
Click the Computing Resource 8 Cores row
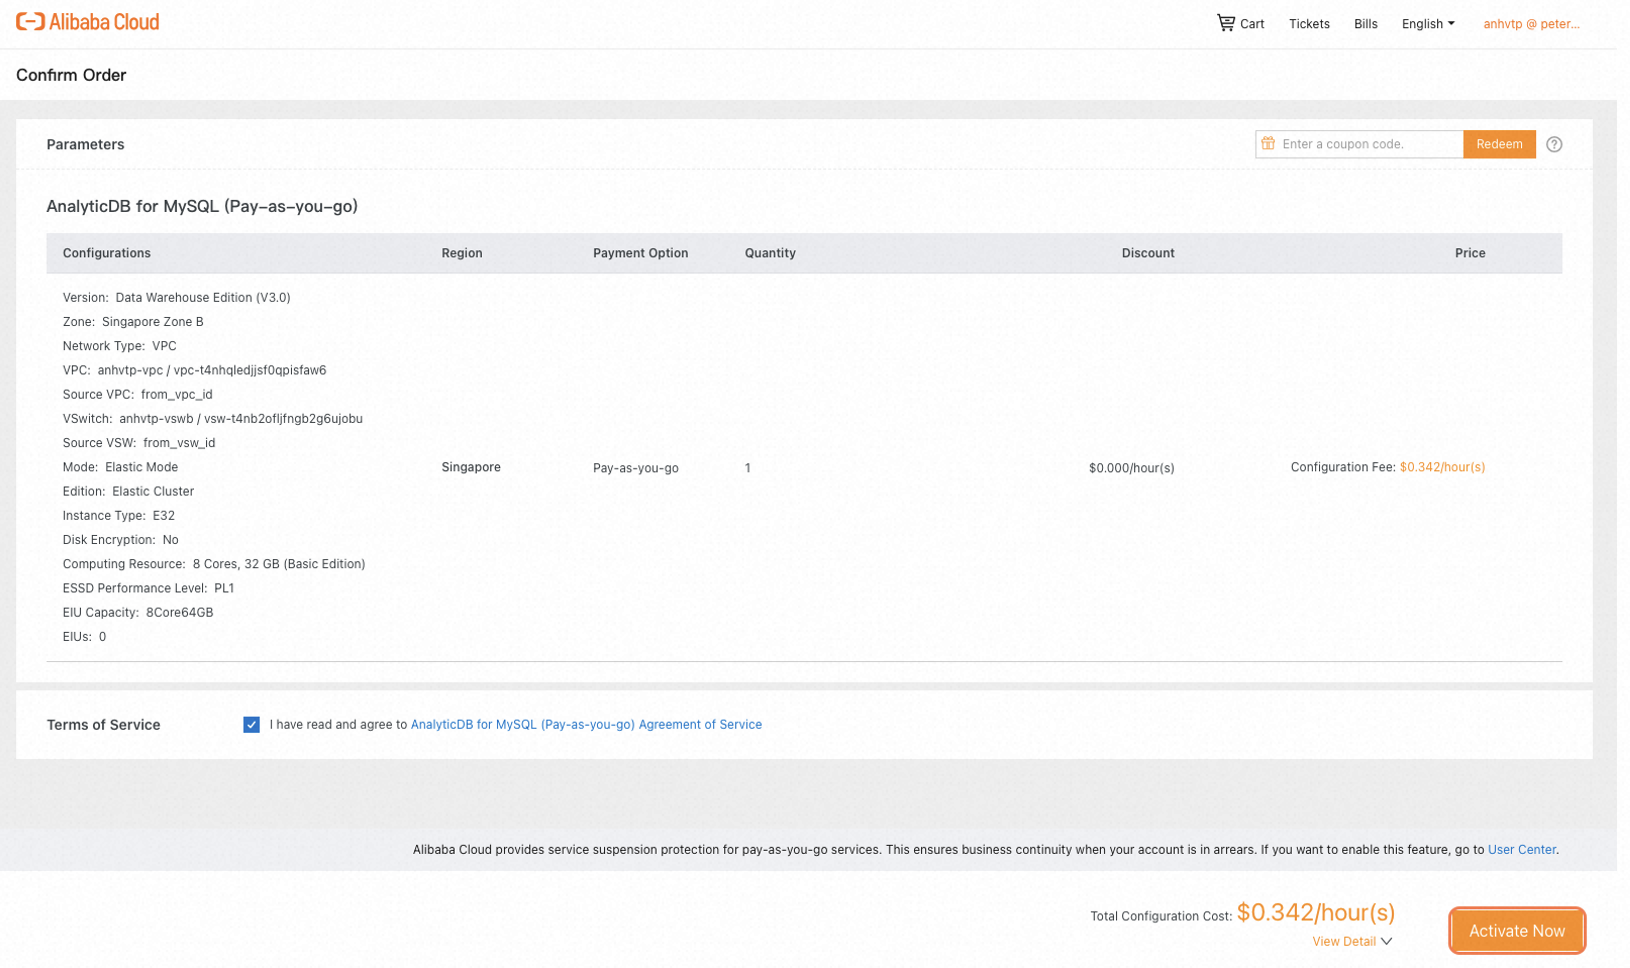[214, 564]
